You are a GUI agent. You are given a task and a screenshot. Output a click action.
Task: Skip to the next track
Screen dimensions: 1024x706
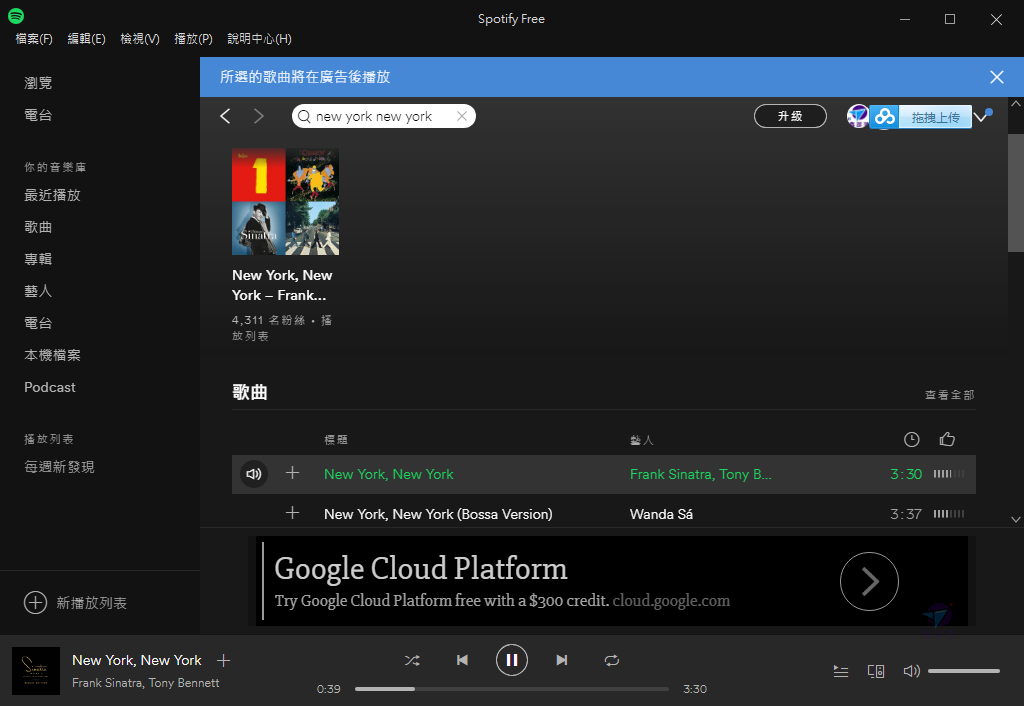point(562,660)
